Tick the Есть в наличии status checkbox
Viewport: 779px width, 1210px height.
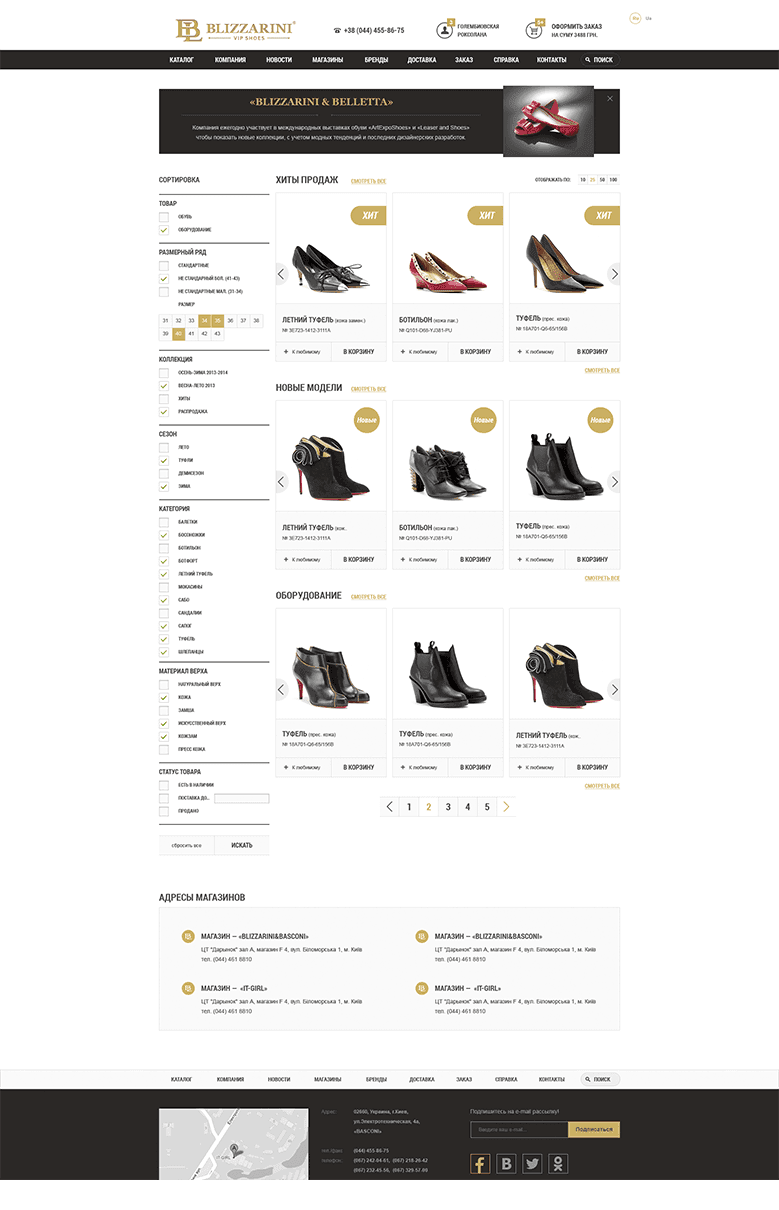tap(164, 785)
